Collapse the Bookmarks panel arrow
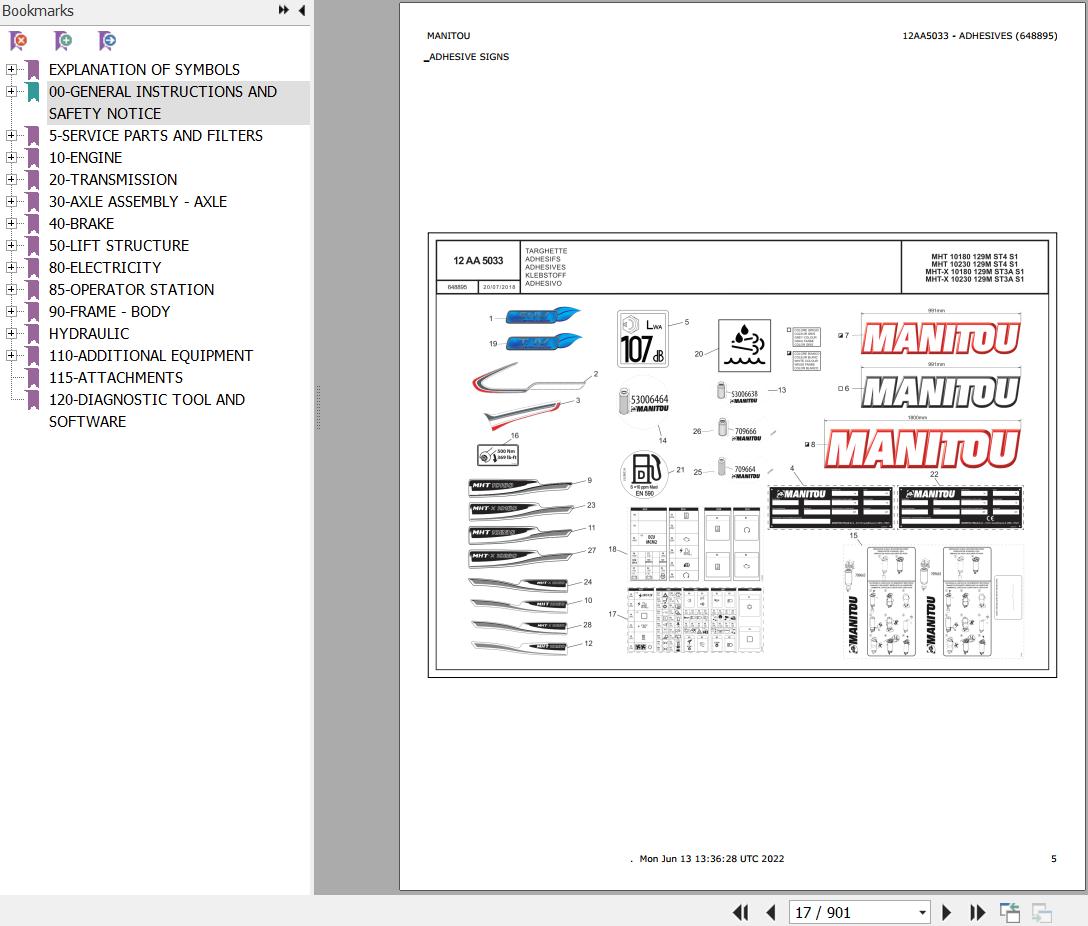Viewport: 1088px width, 926px height. click(x=302, y=10)
